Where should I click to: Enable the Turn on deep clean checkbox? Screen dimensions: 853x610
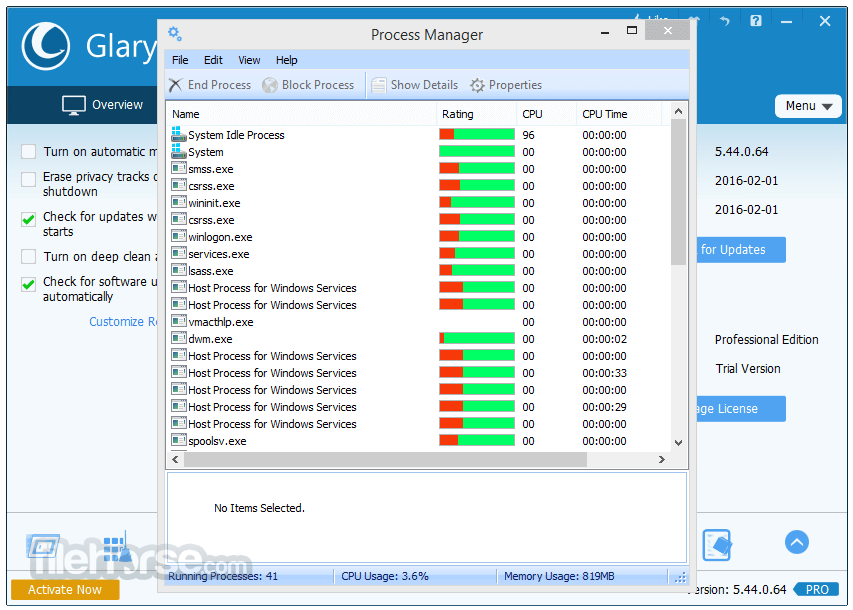coord(28,256)
